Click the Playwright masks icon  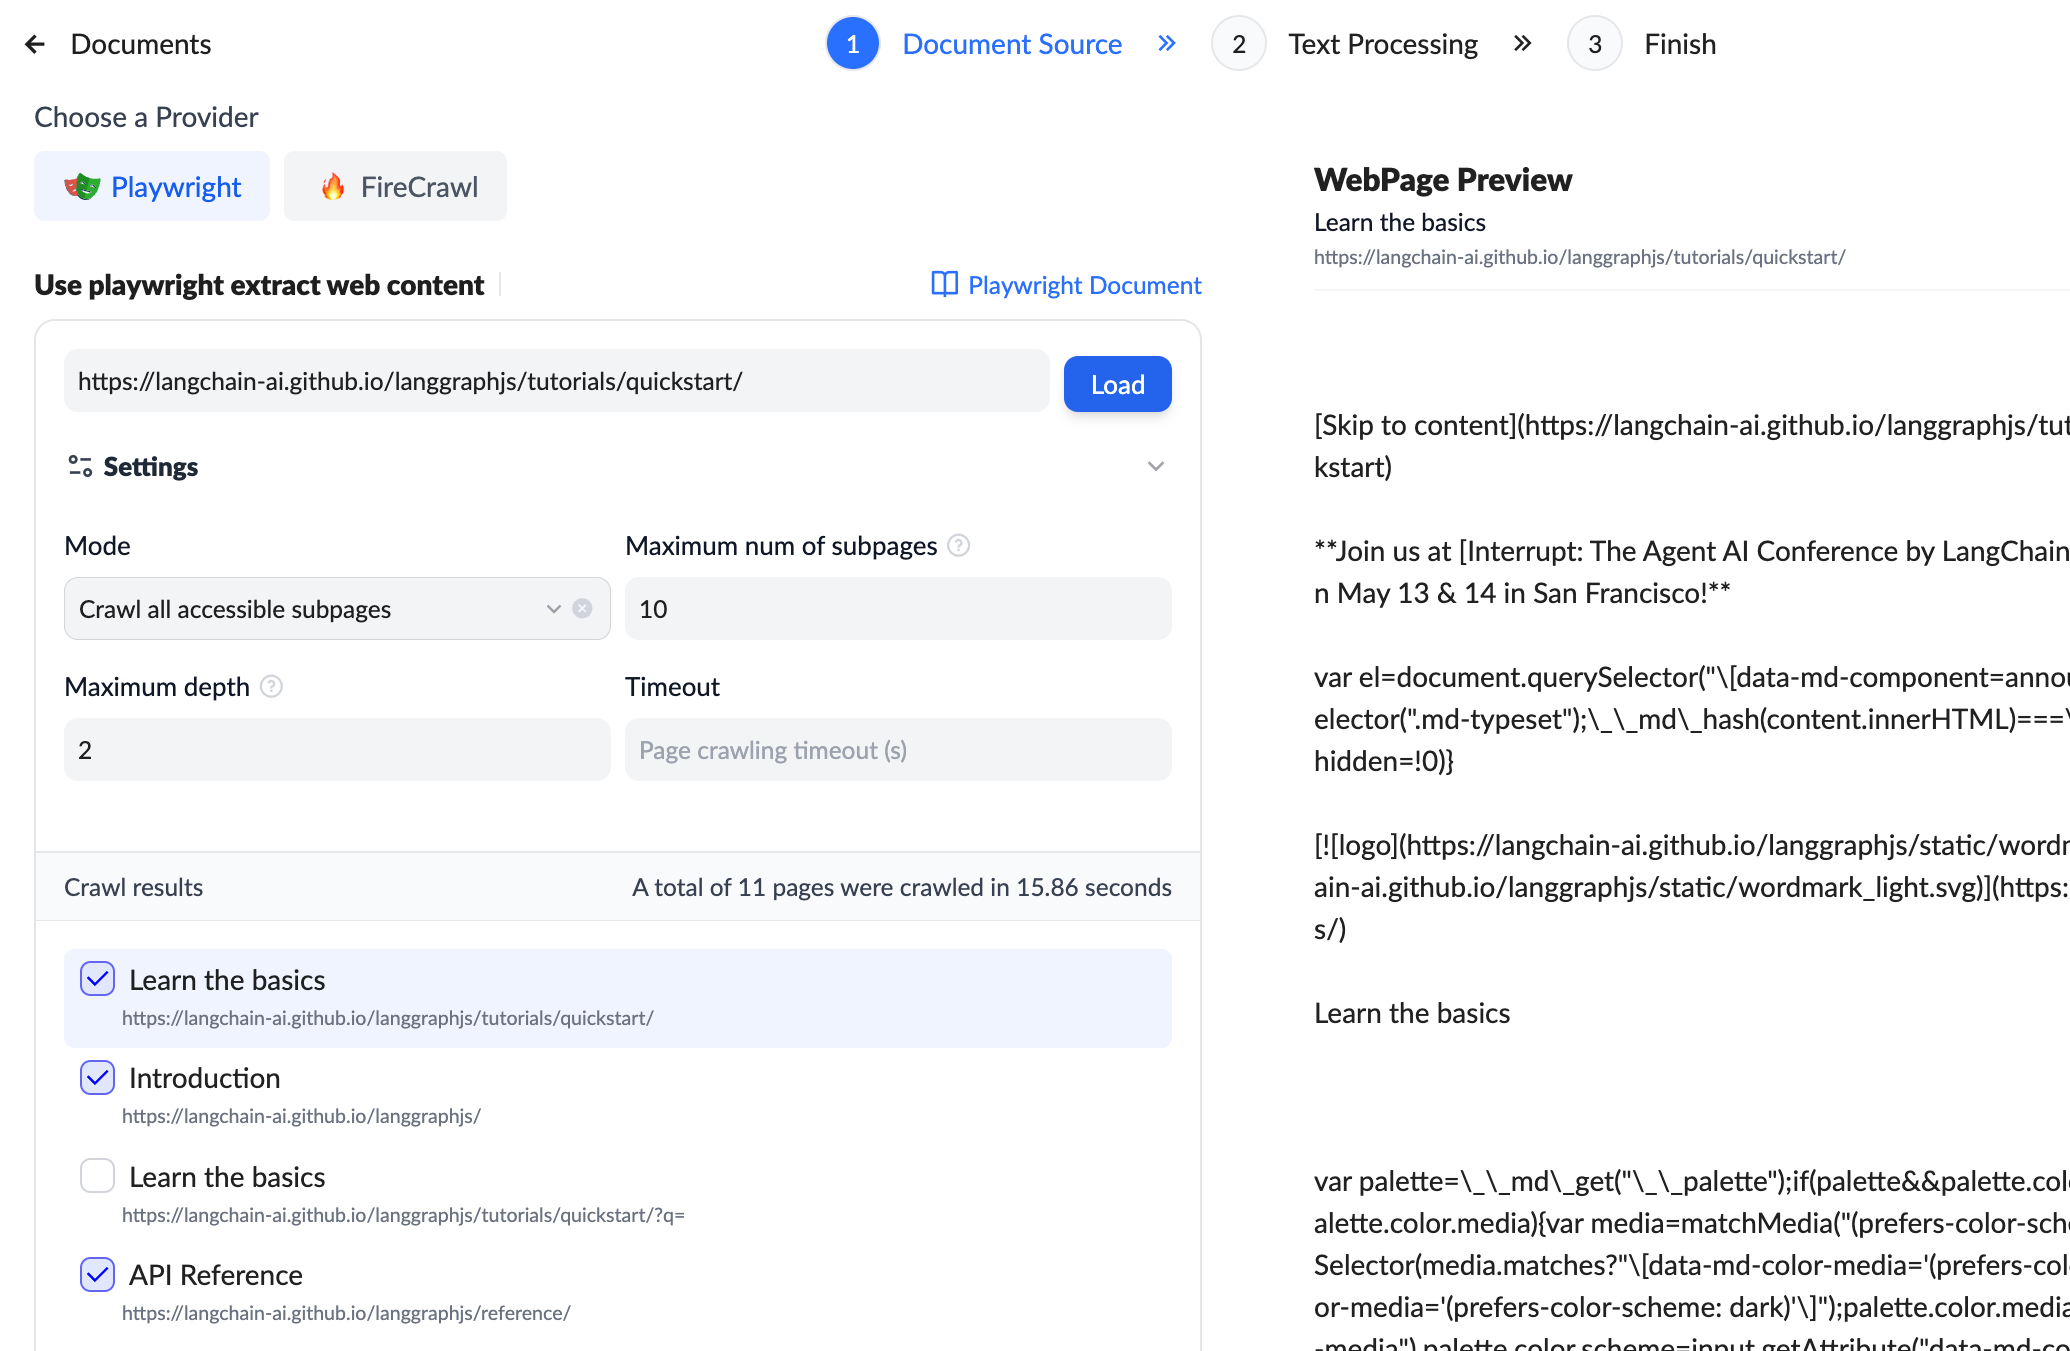coord(82,187)
